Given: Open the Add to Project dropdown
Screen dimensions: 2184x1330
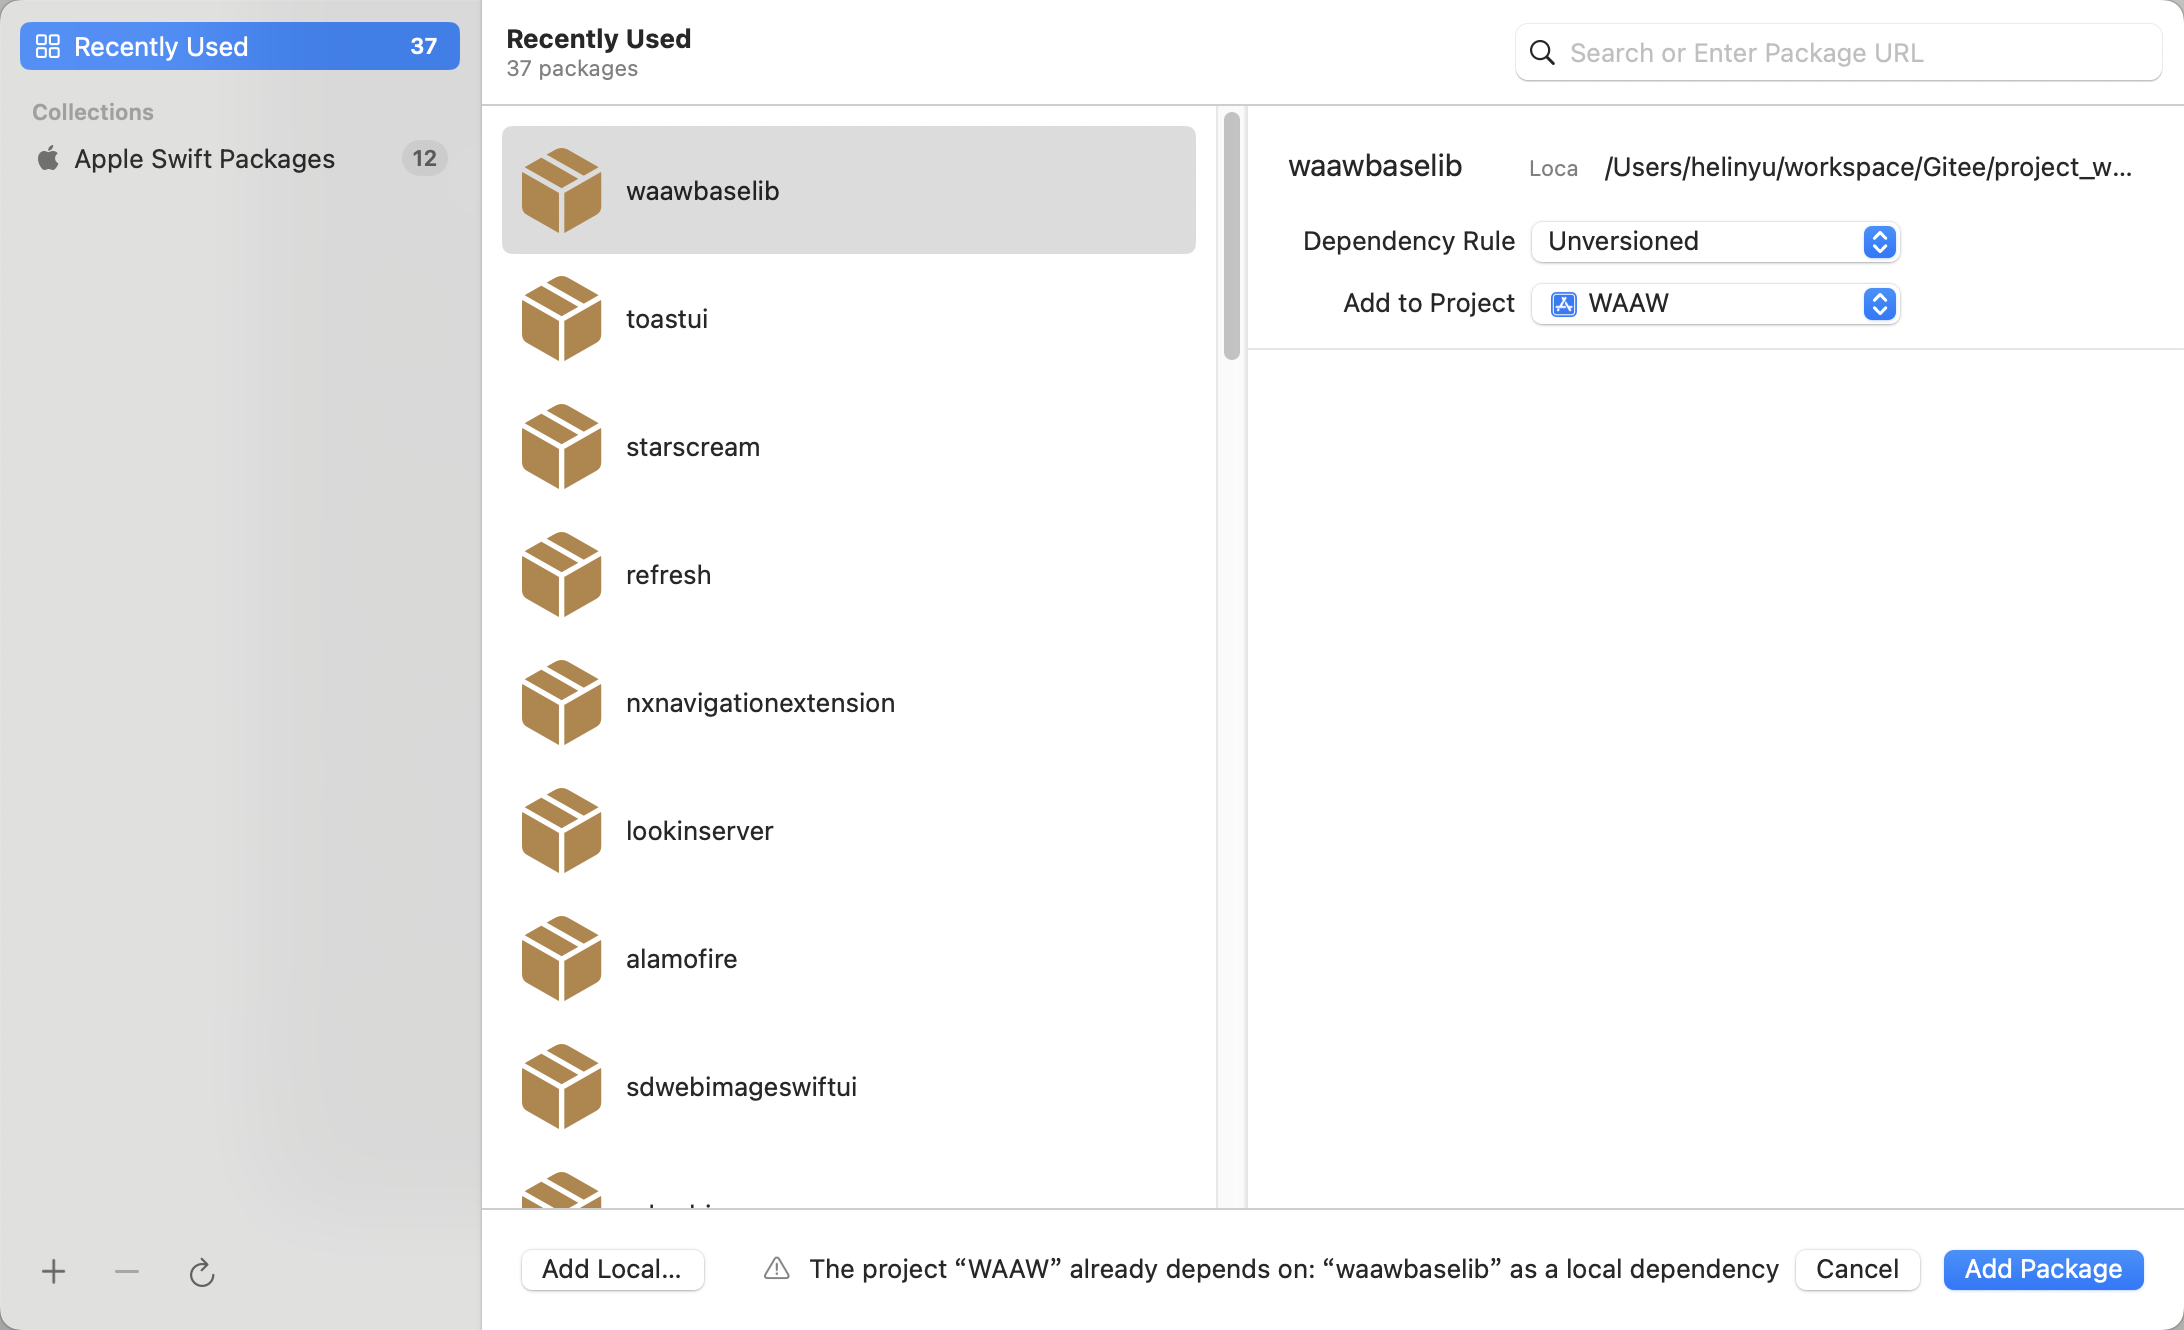Looking at the screenshot, I should click(x=1715, y=304).
